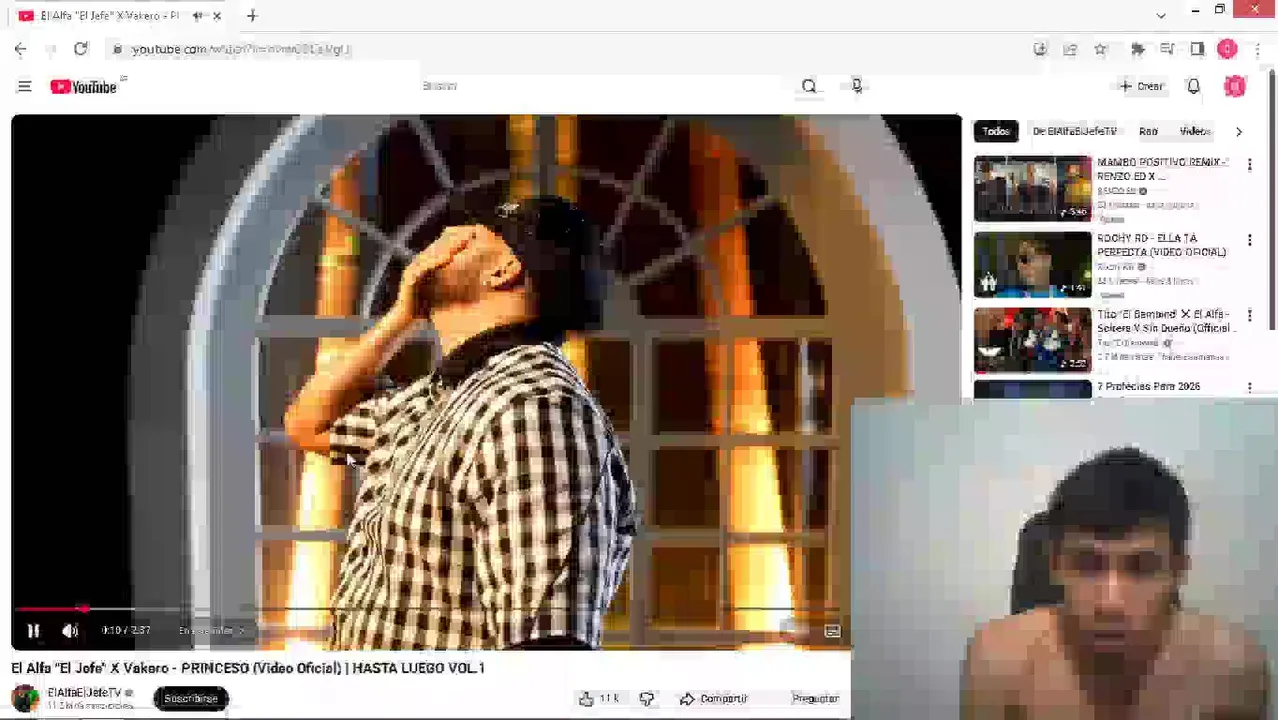Viewport: 1278px width, 720px height.
Task: Click the page vertical scrollbar
Action: pyautogui.click(x=1272, y=200)
